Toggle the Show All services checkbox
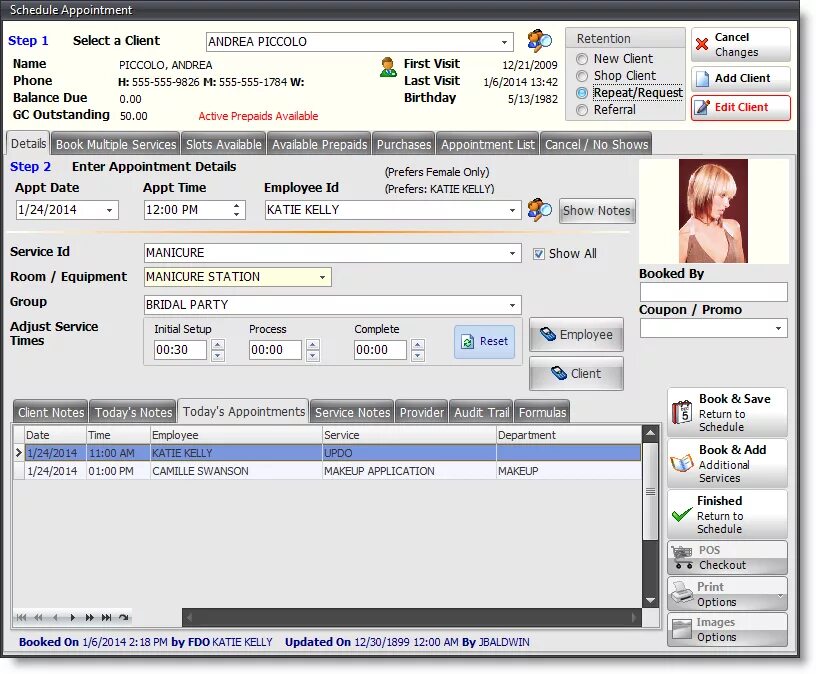Screen dimensions: 816x674 pyautogui.click(x=539, y=253)
